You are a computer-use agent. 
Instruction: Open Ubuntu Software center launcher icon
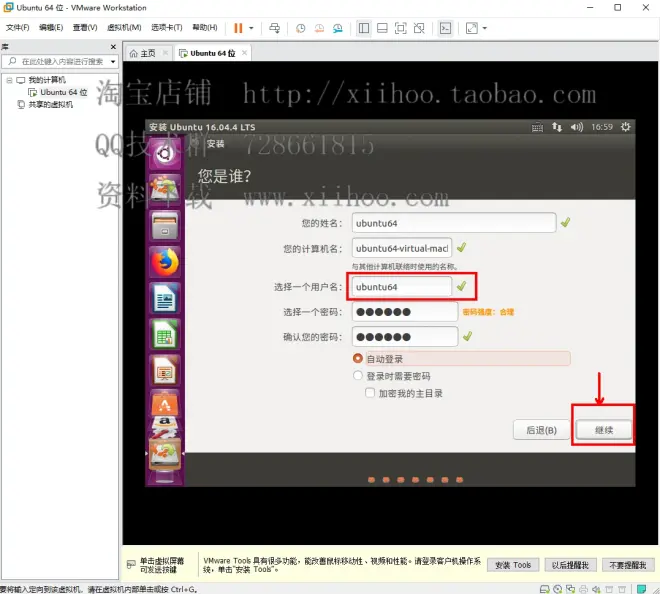(165, 403)
